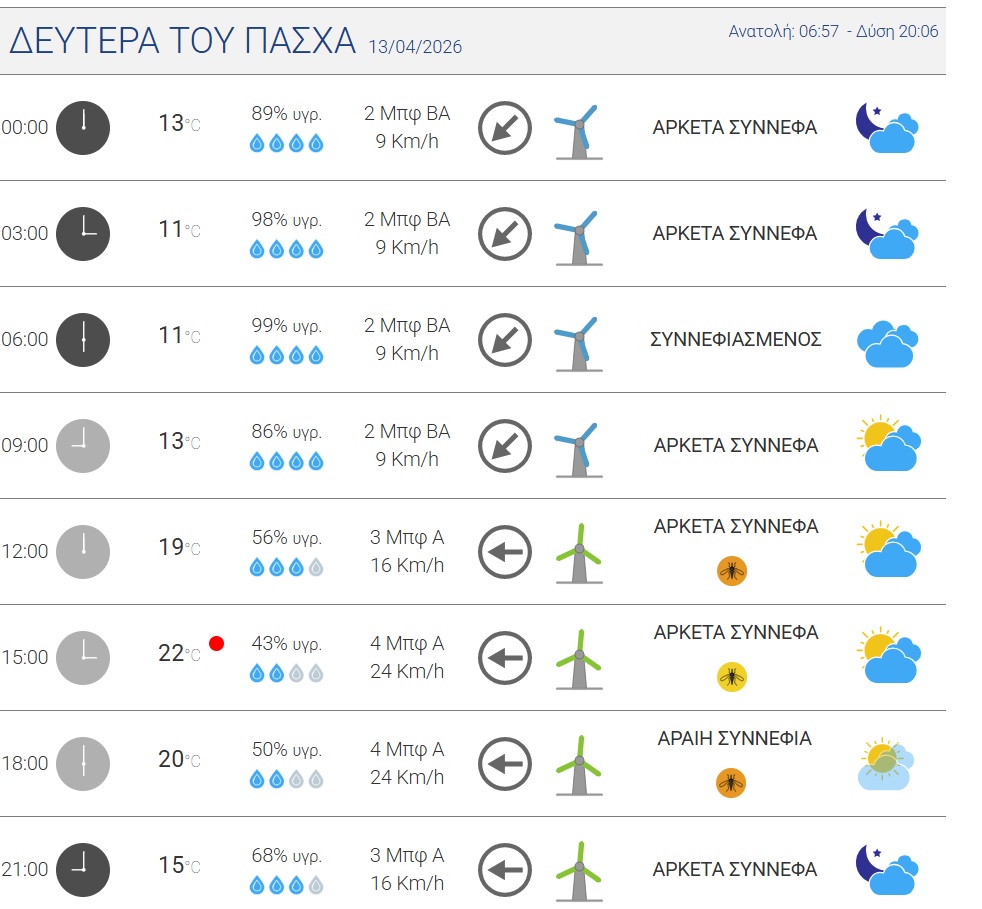Image resolution: width=982 pixels, height=909 pixels.
Task: Click the moon and cloud icon at 21:00
Action: point(887,870)
